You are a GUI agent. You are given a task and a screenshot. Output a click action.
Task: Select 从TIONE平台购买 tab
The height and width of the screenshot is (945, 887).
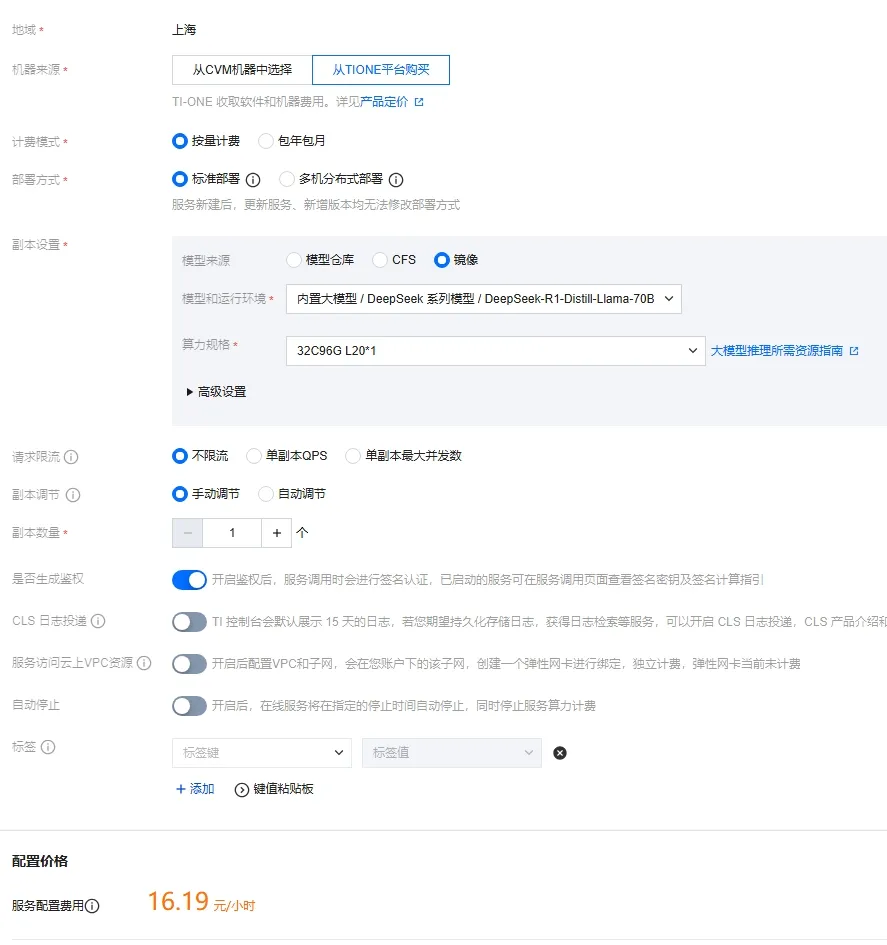pyautogui.click(x=380, y=70)
